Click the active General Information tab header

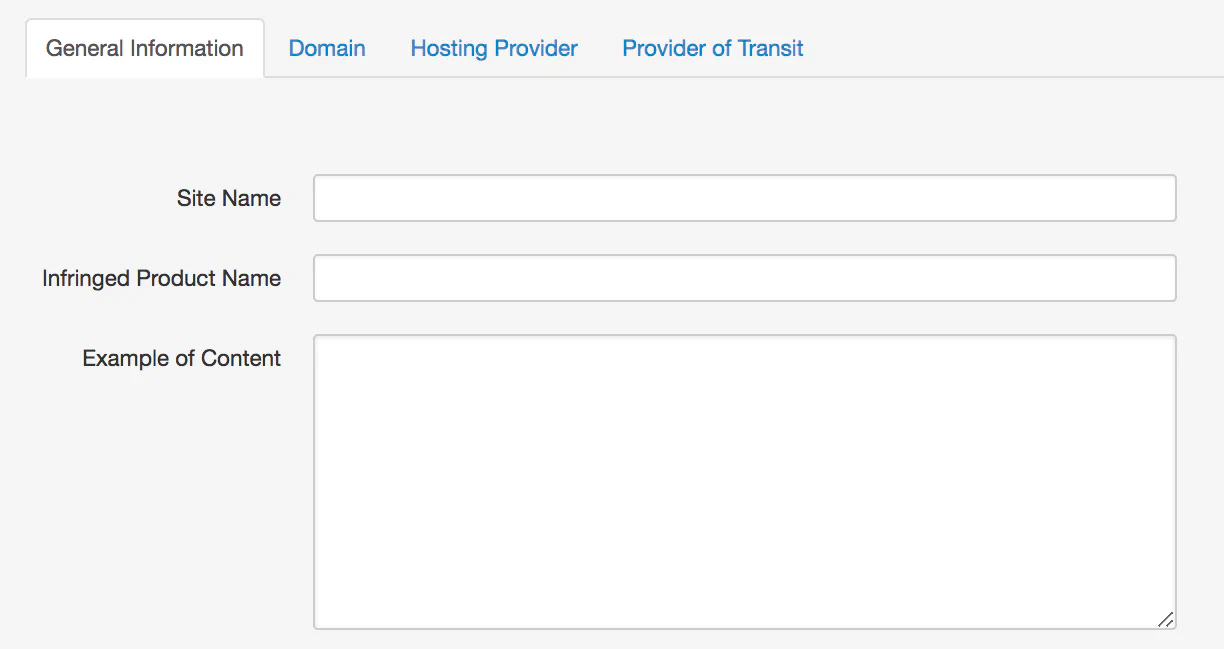[144, 47]
